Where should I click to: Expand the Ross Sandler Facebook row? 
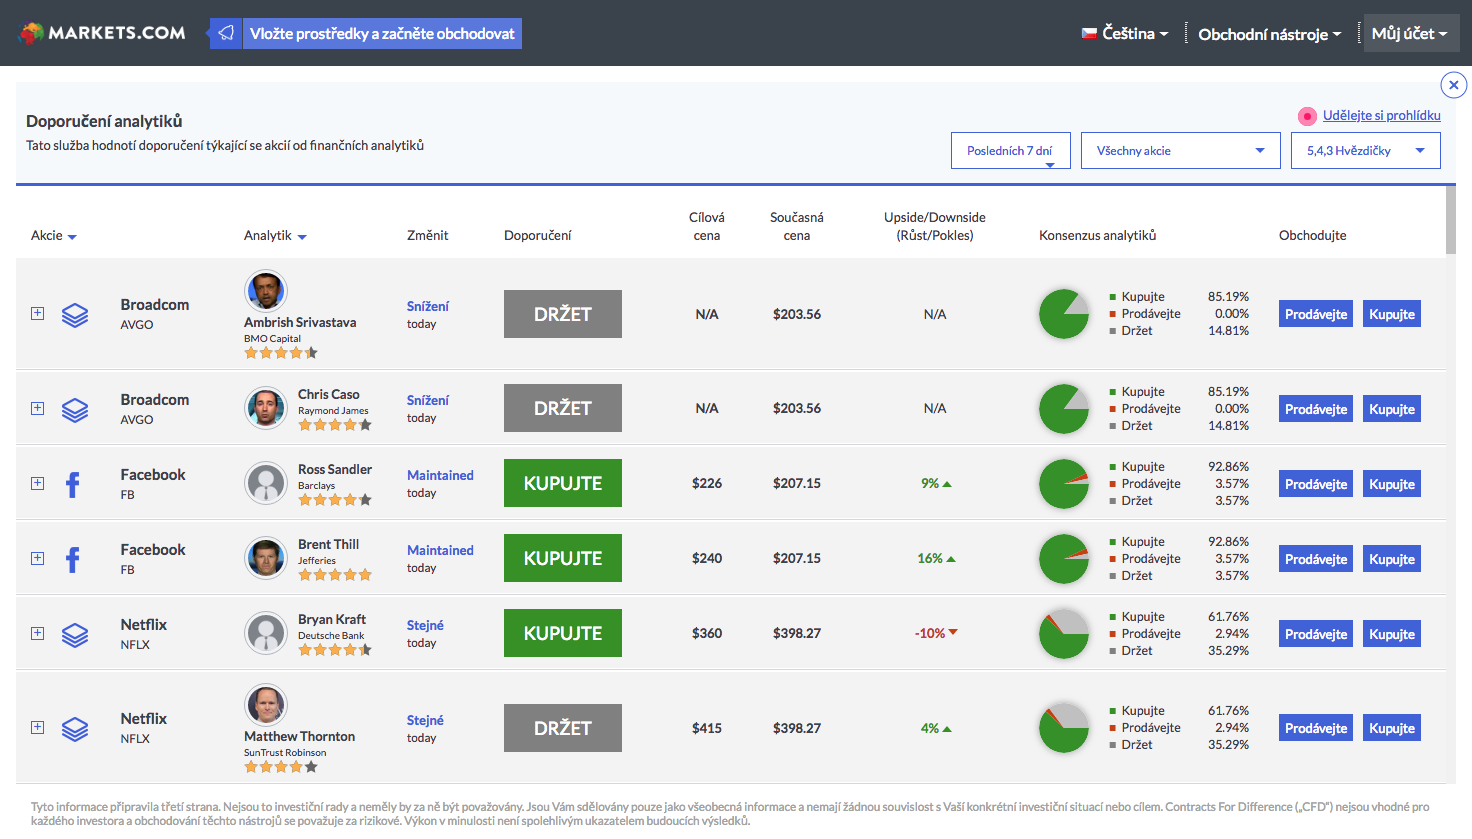point(37,483)
